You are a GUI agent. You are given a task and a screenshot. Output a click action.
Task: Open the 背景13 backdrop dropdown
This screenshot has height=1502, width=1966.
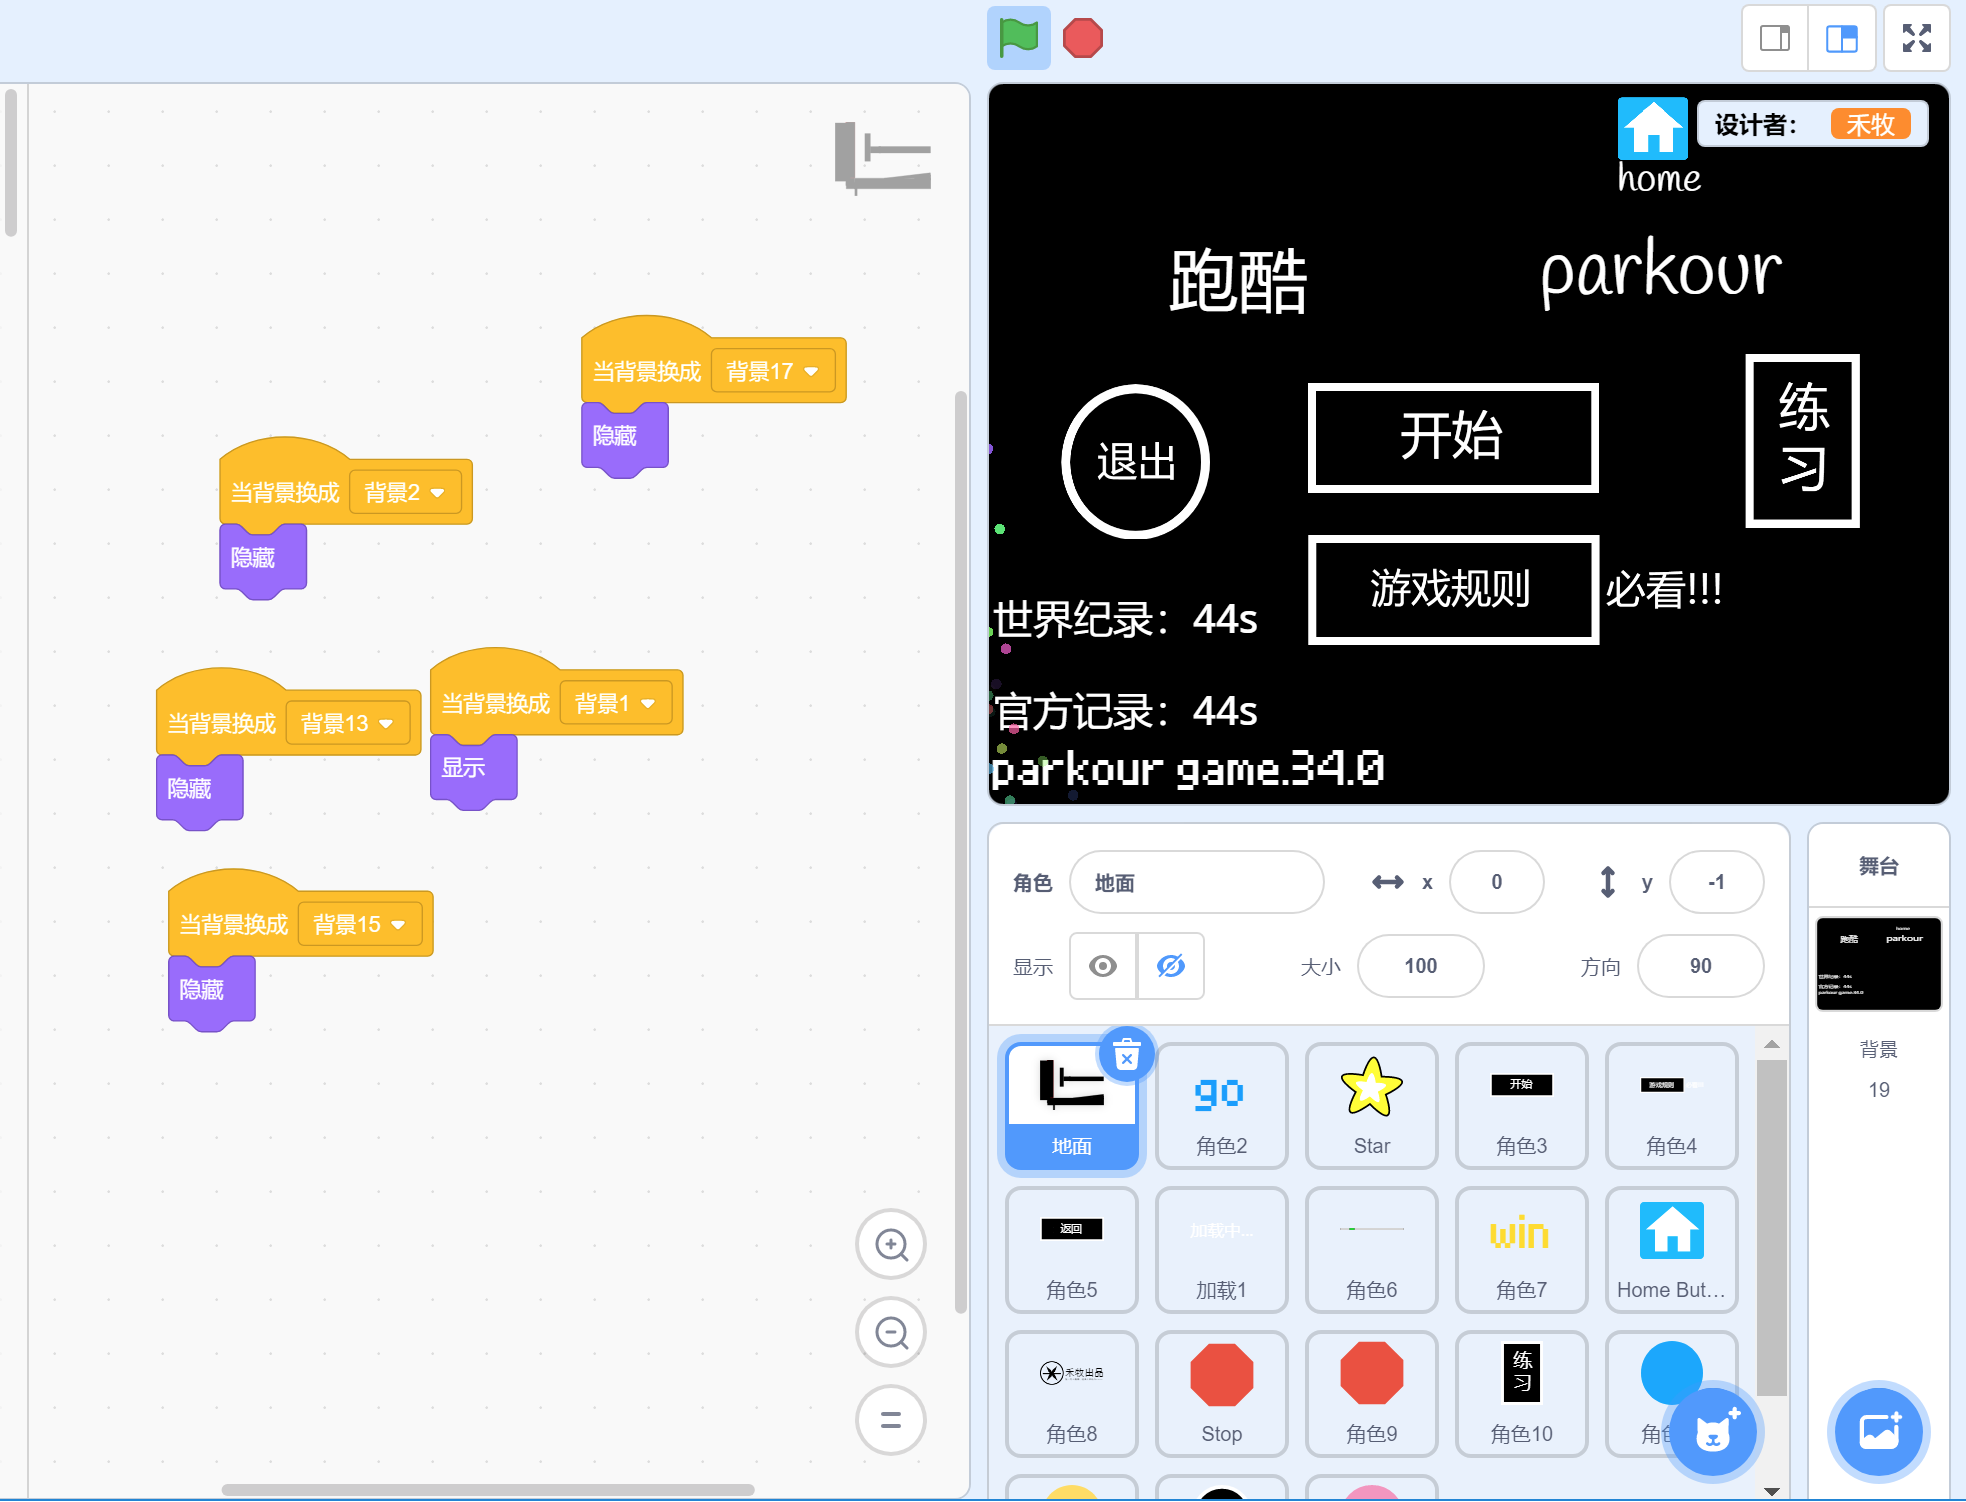coord(347,723)
